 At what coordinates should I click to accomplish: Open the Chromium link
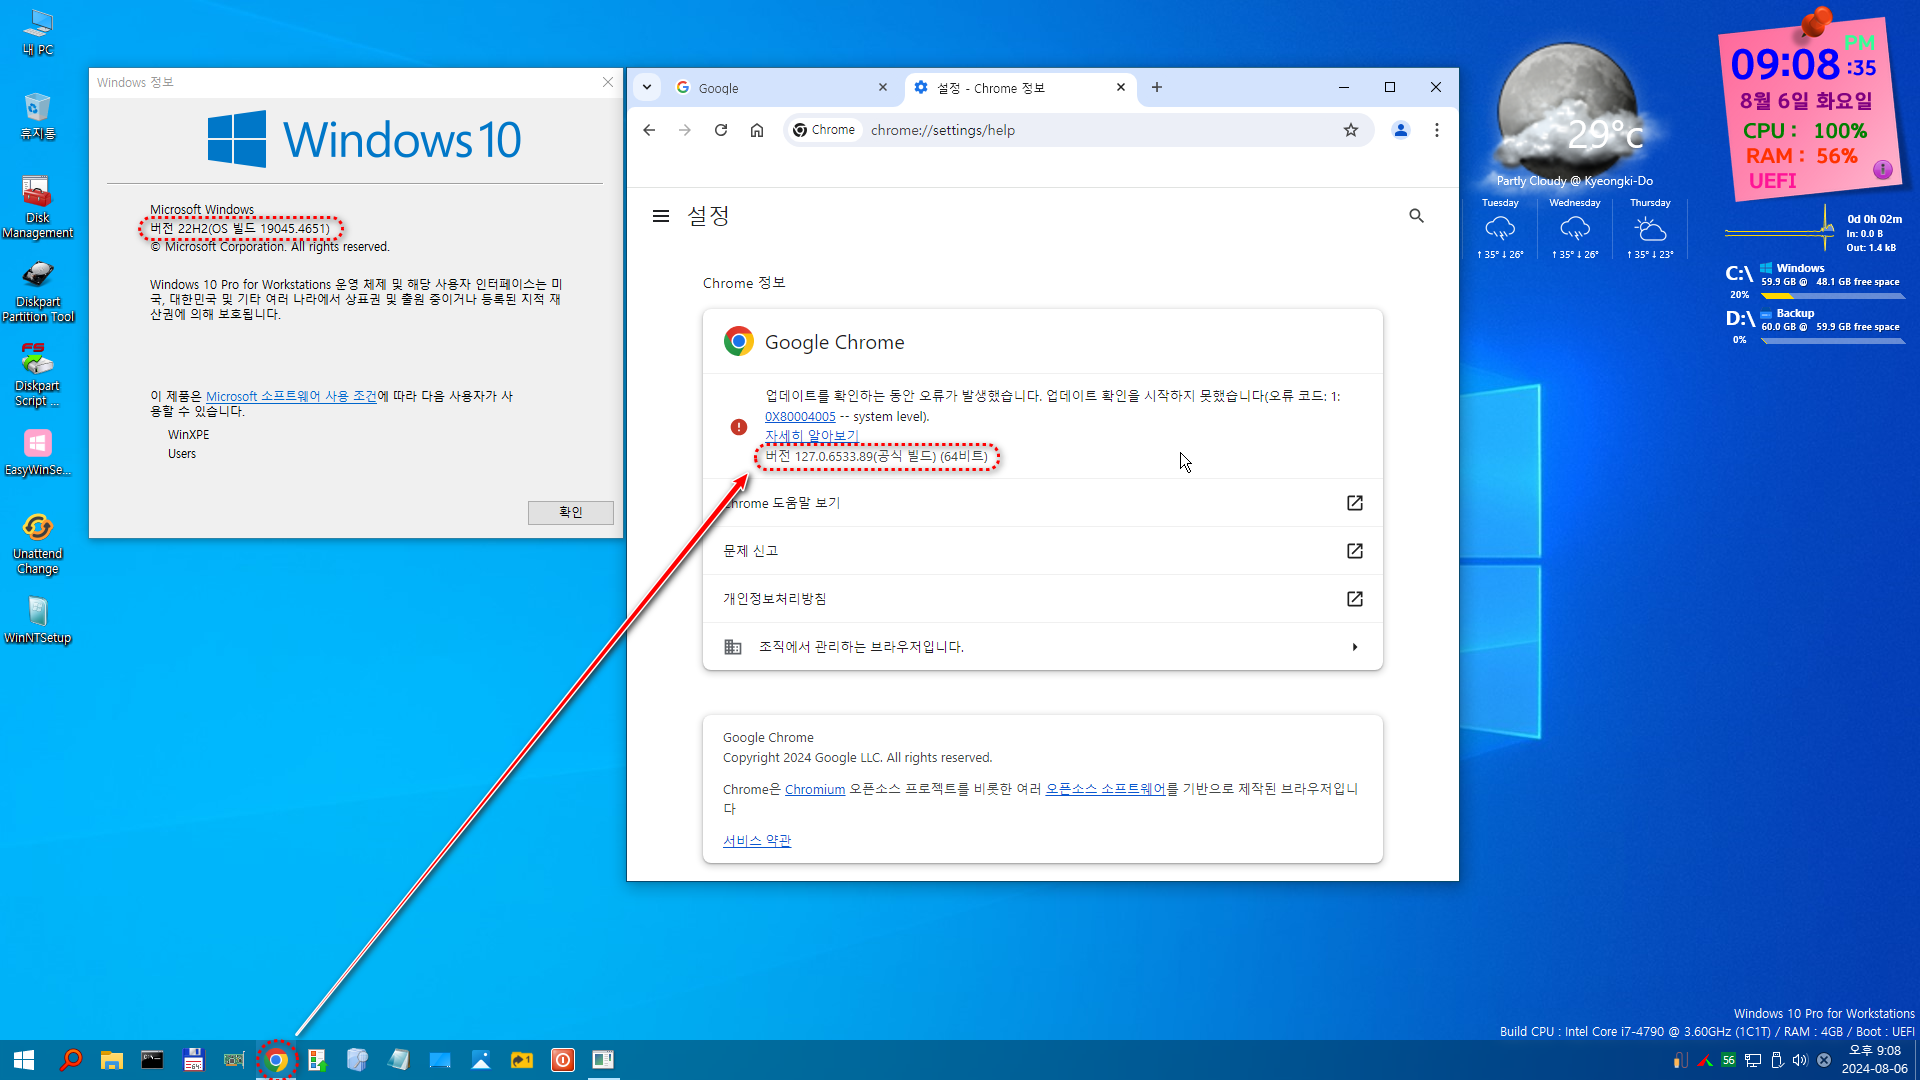coord(815,790)
